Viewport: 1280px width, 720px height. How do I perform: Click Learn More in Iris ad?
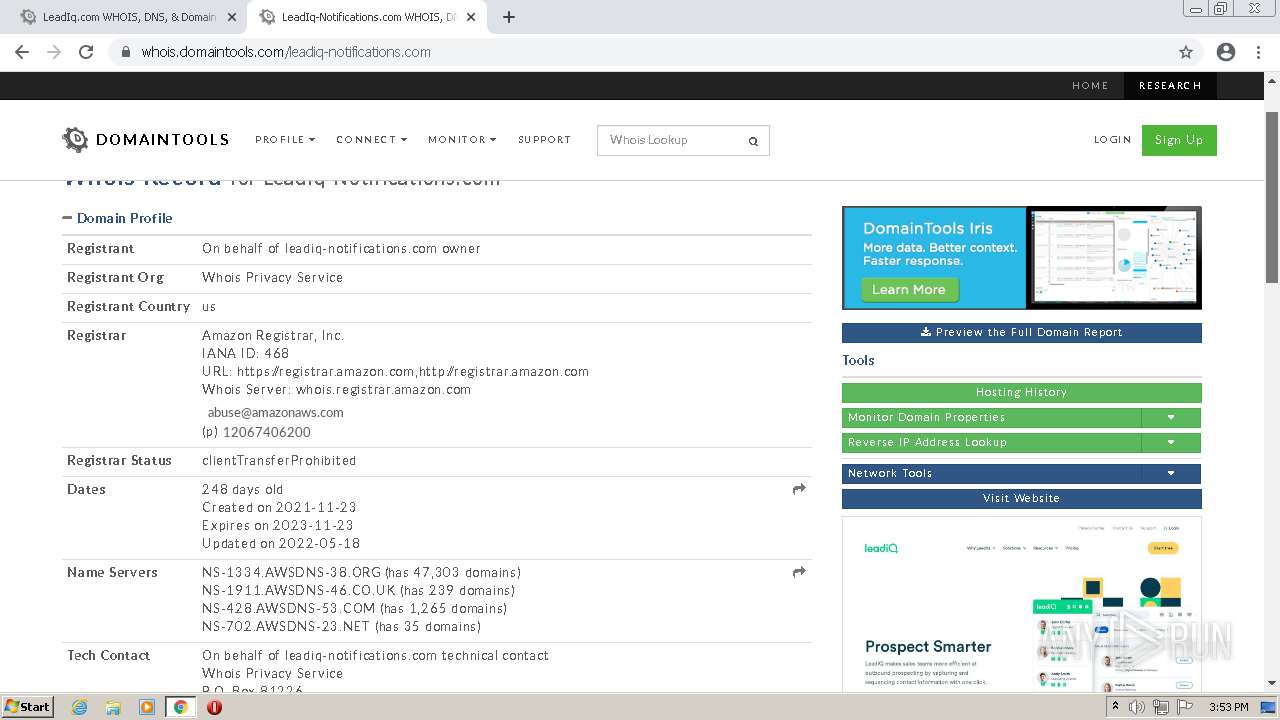[x=908, y=290]
